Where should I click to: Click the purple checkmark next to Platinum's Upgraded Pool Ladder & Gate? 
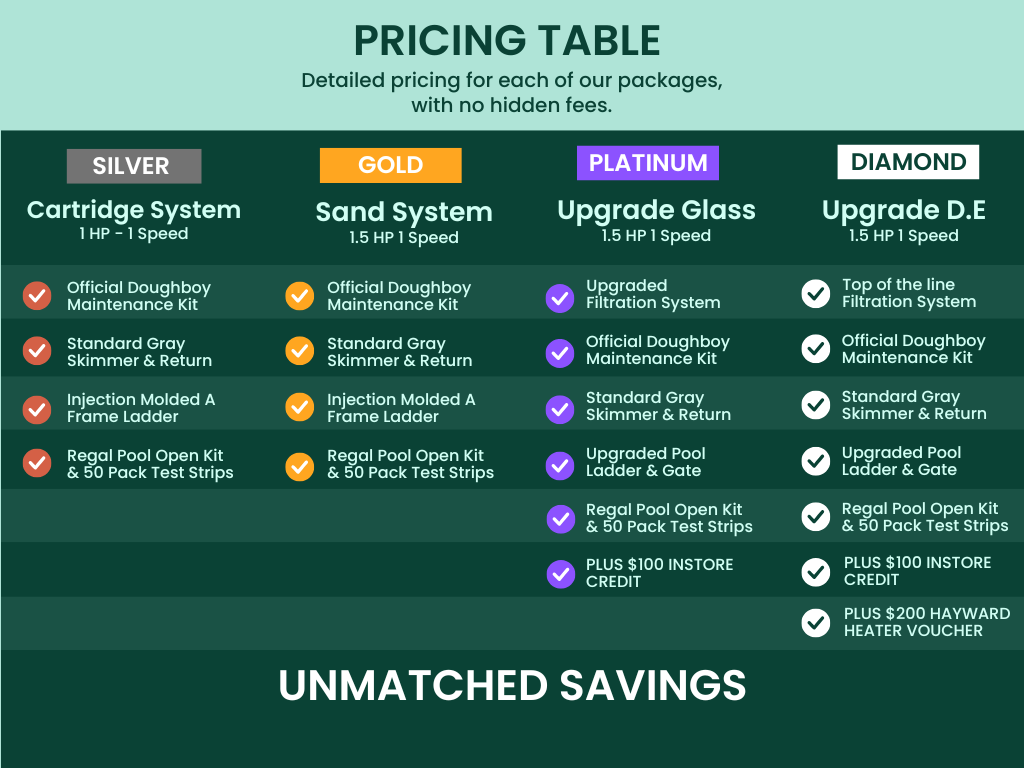pos(560,464)
